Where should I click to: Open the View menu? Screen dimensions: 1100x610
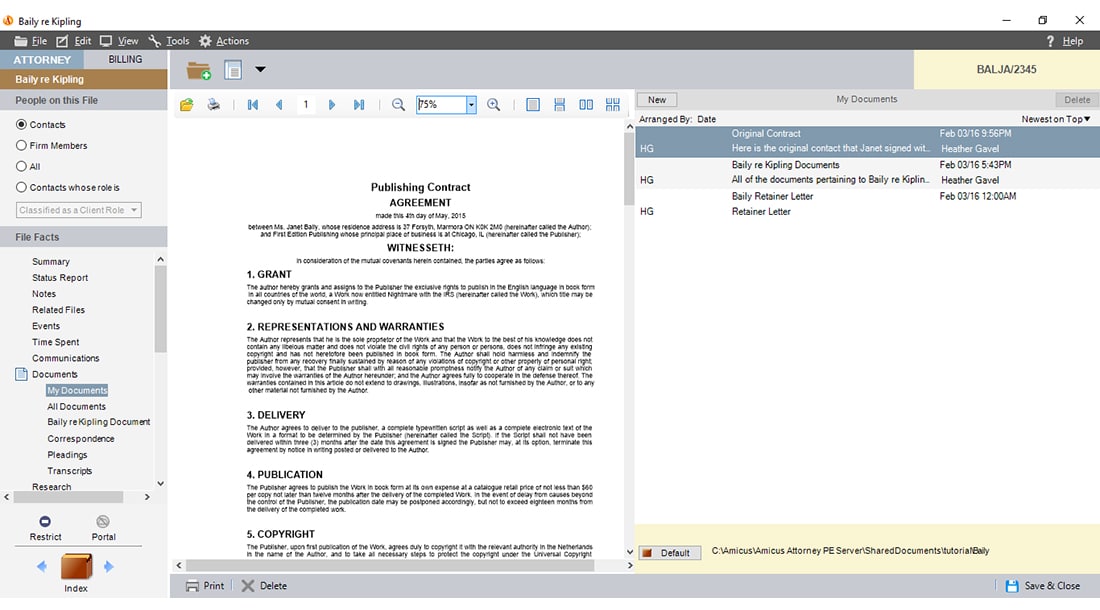(119, 41)
